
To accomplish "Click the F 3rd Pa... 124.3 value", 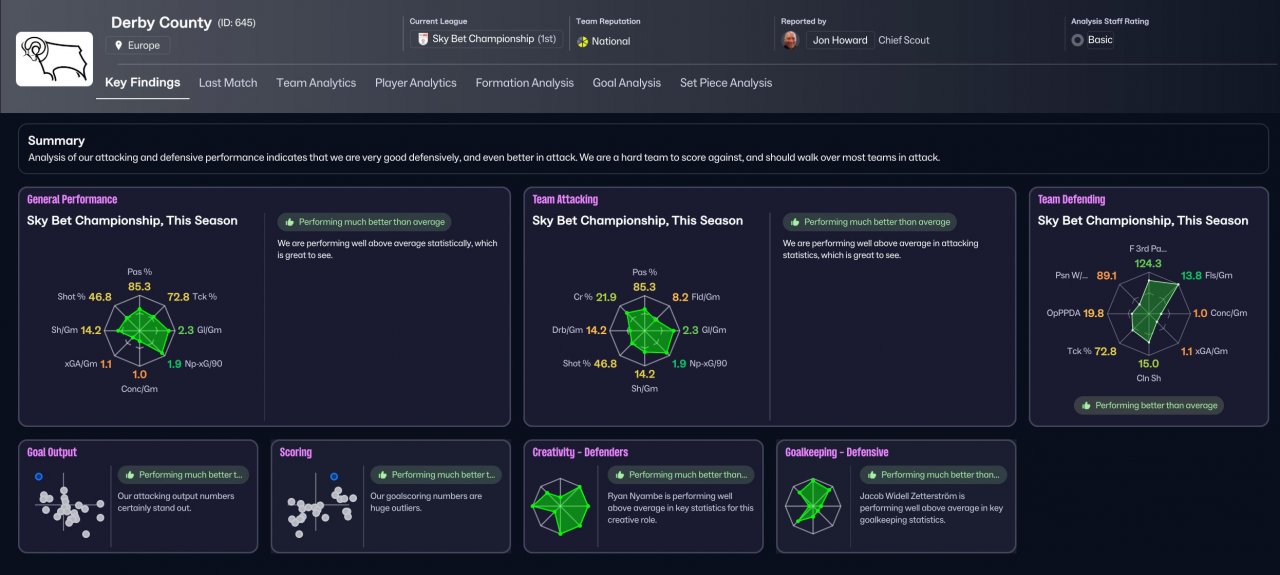I will [1148, 264].
